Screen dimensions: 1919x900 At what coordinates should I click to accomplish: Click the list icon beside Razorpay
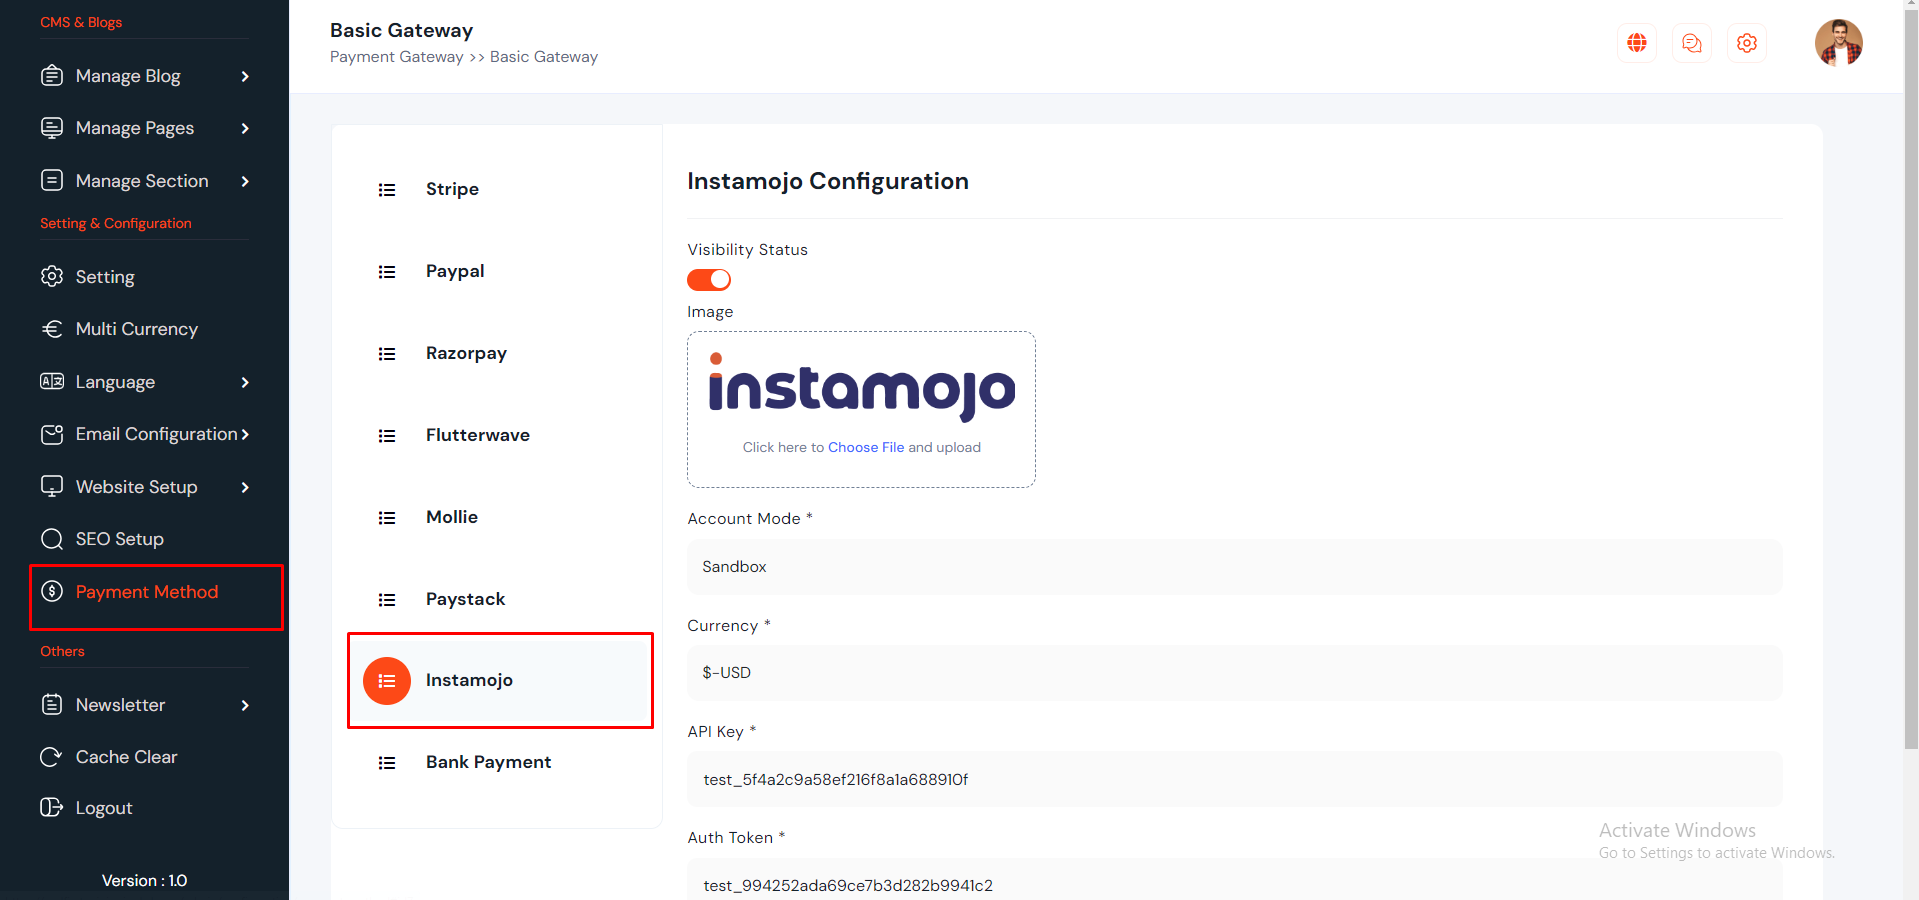387,354
